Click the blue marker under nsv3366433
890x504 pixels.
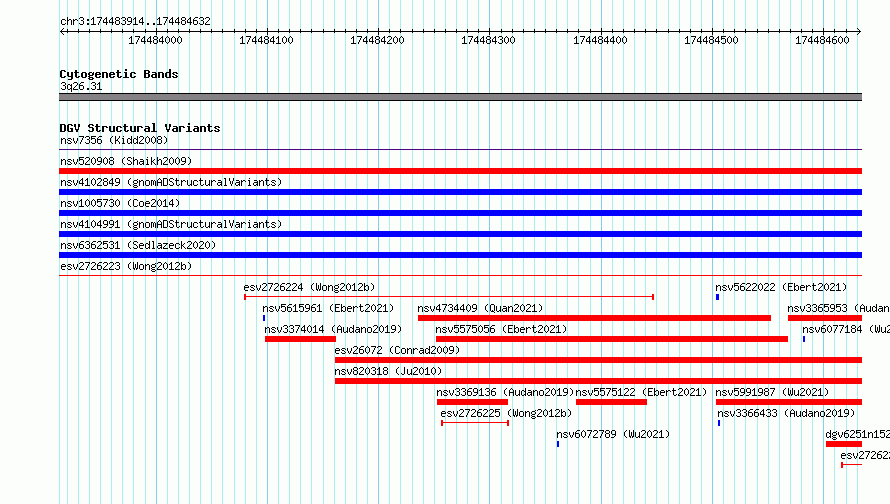719,423
